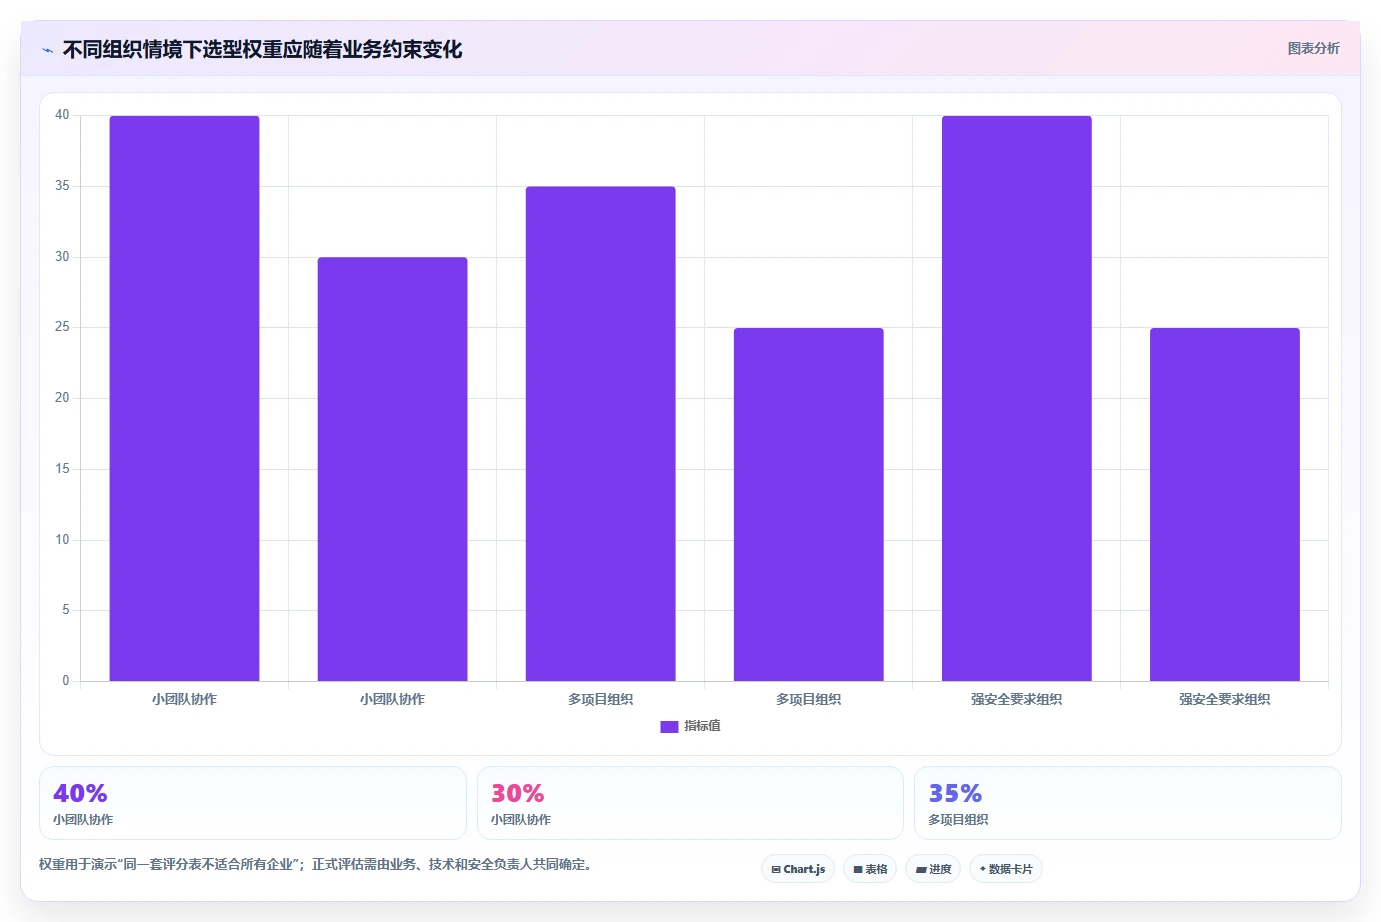The image size is (1381, 922).
Task: Click the footnote starting with 权重用于演示
Action: click(317, 864)
